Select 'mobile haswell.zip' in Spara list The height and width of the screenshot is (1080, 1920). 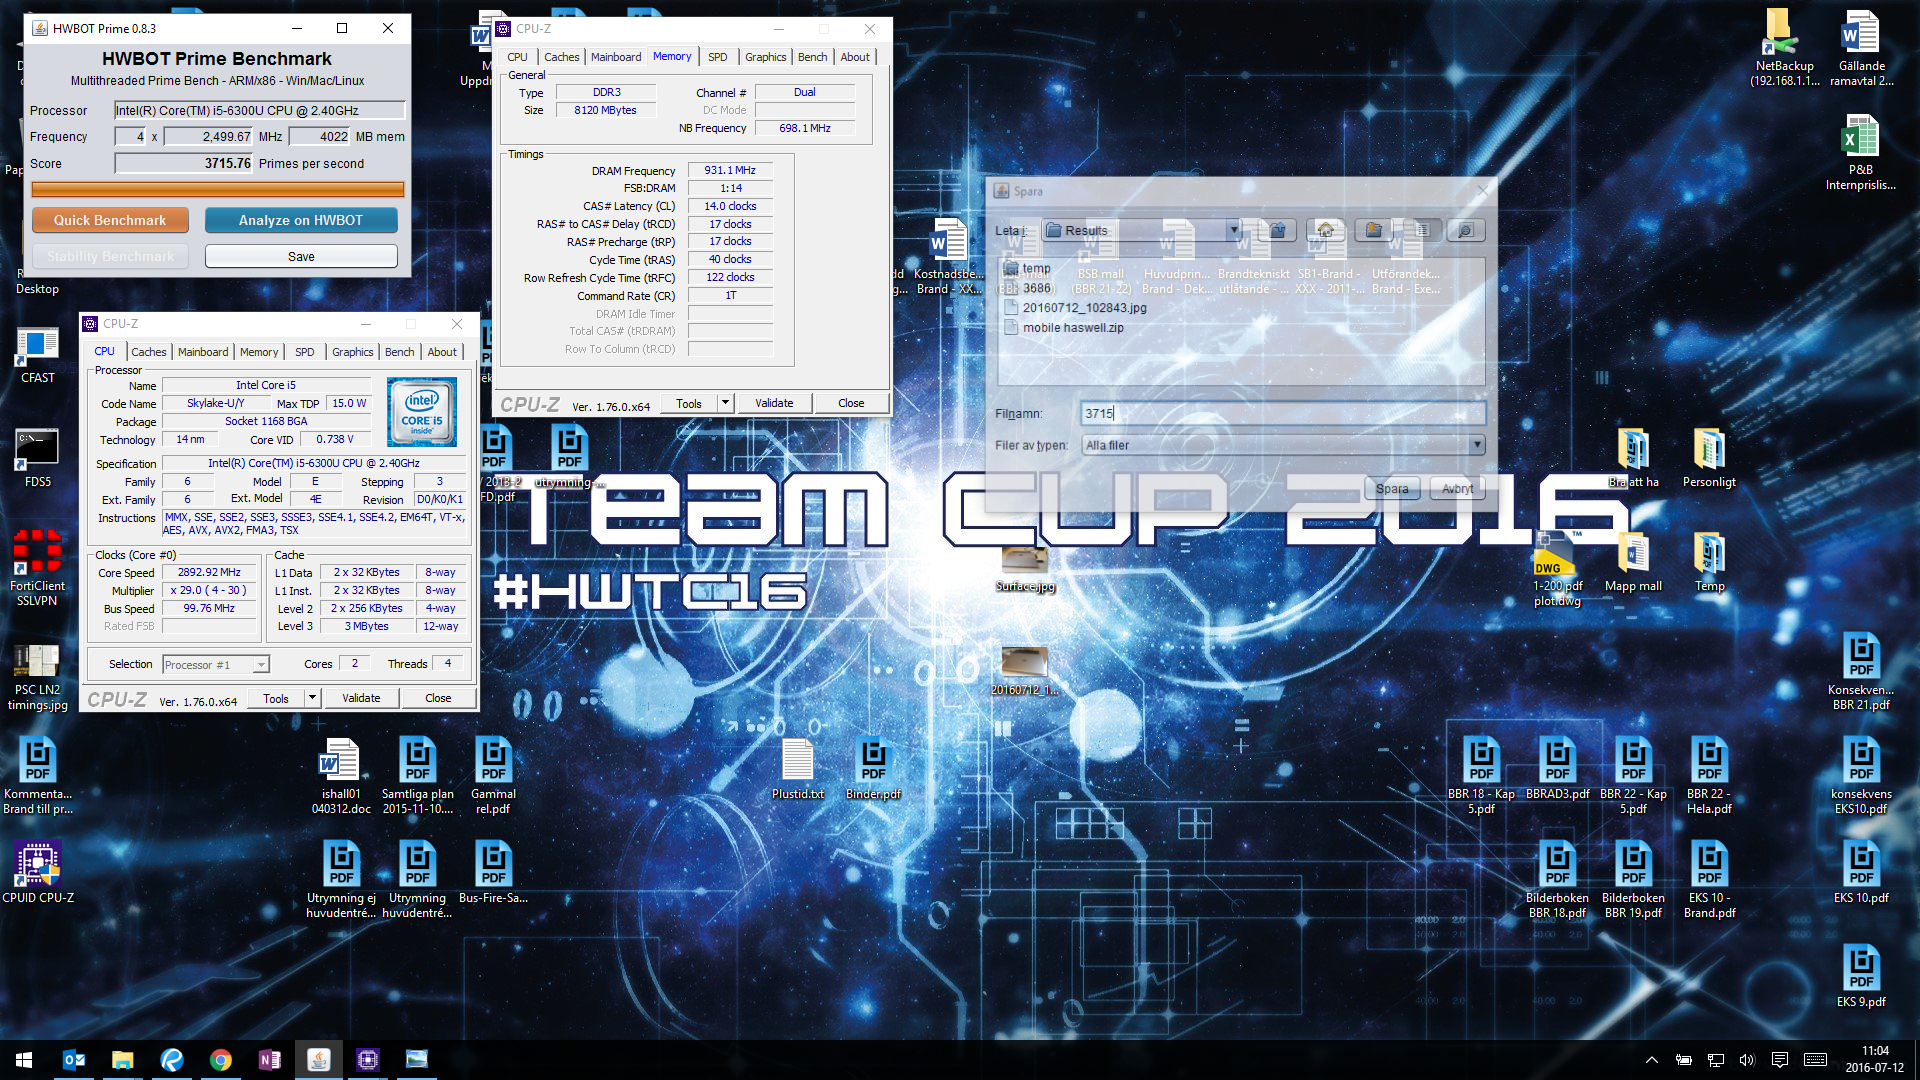1064,328
